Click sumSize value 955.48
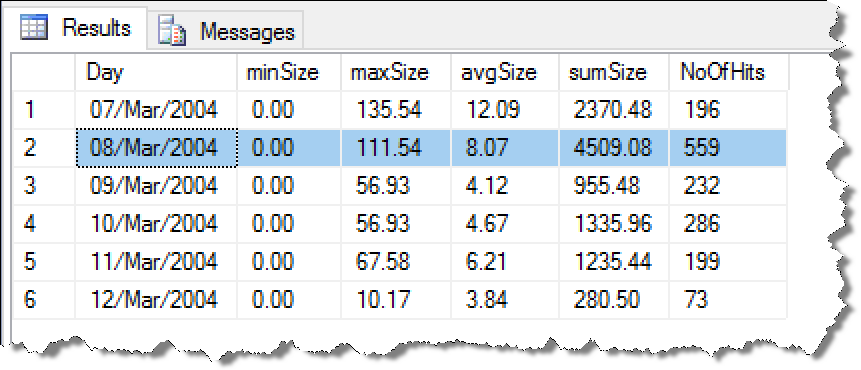Screen dimensions: 861x370 pyautogui.click(x=614, y=186)
